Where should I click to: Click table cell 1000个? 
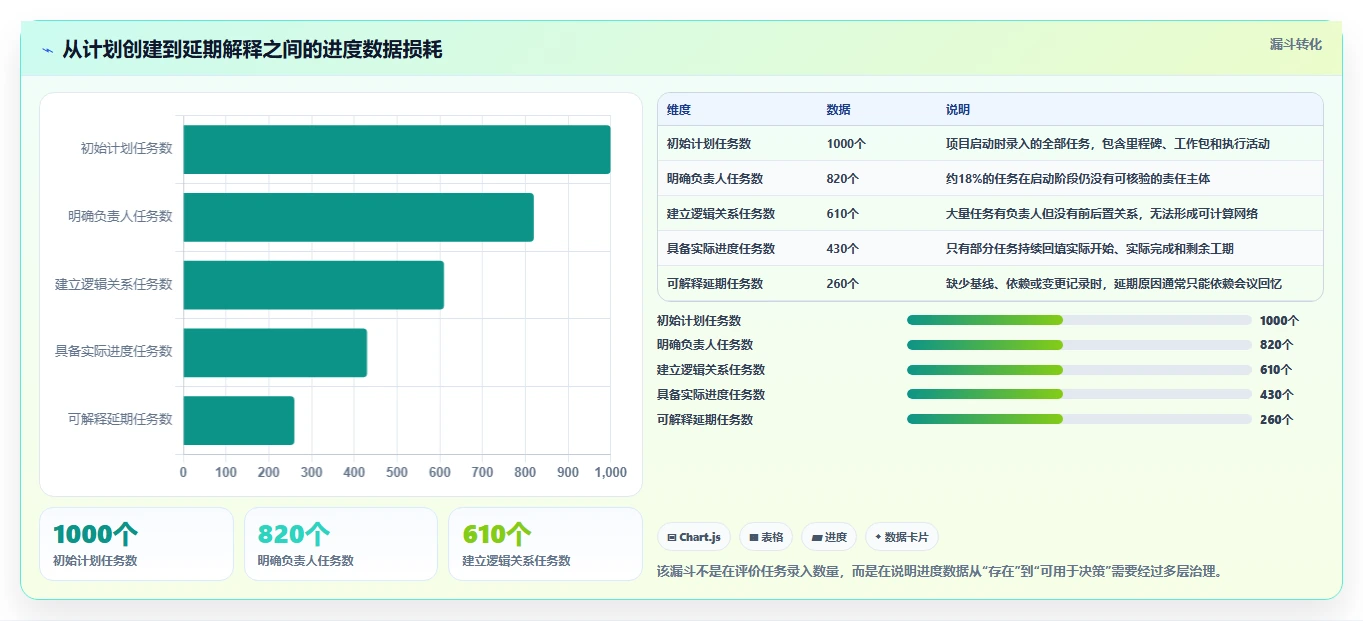point(846,144)
